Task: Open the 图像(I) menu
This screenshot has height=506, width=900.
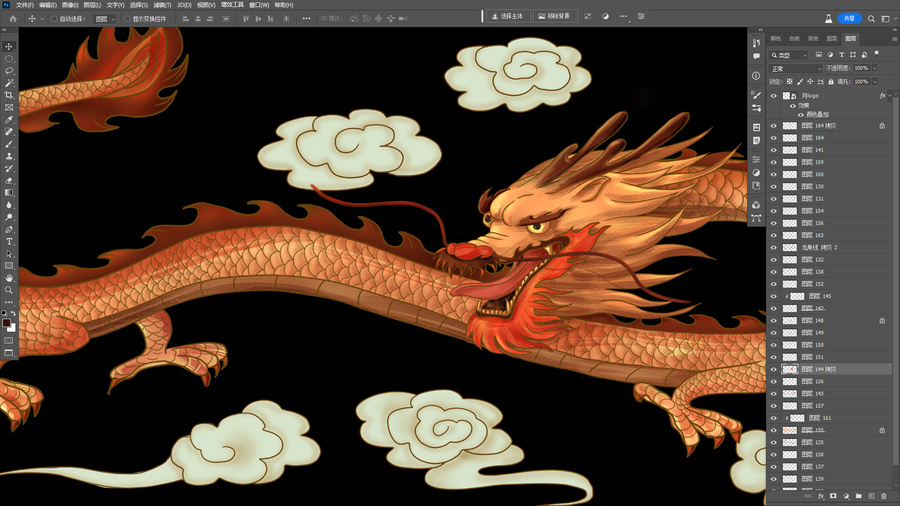Action: pos(70,5)
